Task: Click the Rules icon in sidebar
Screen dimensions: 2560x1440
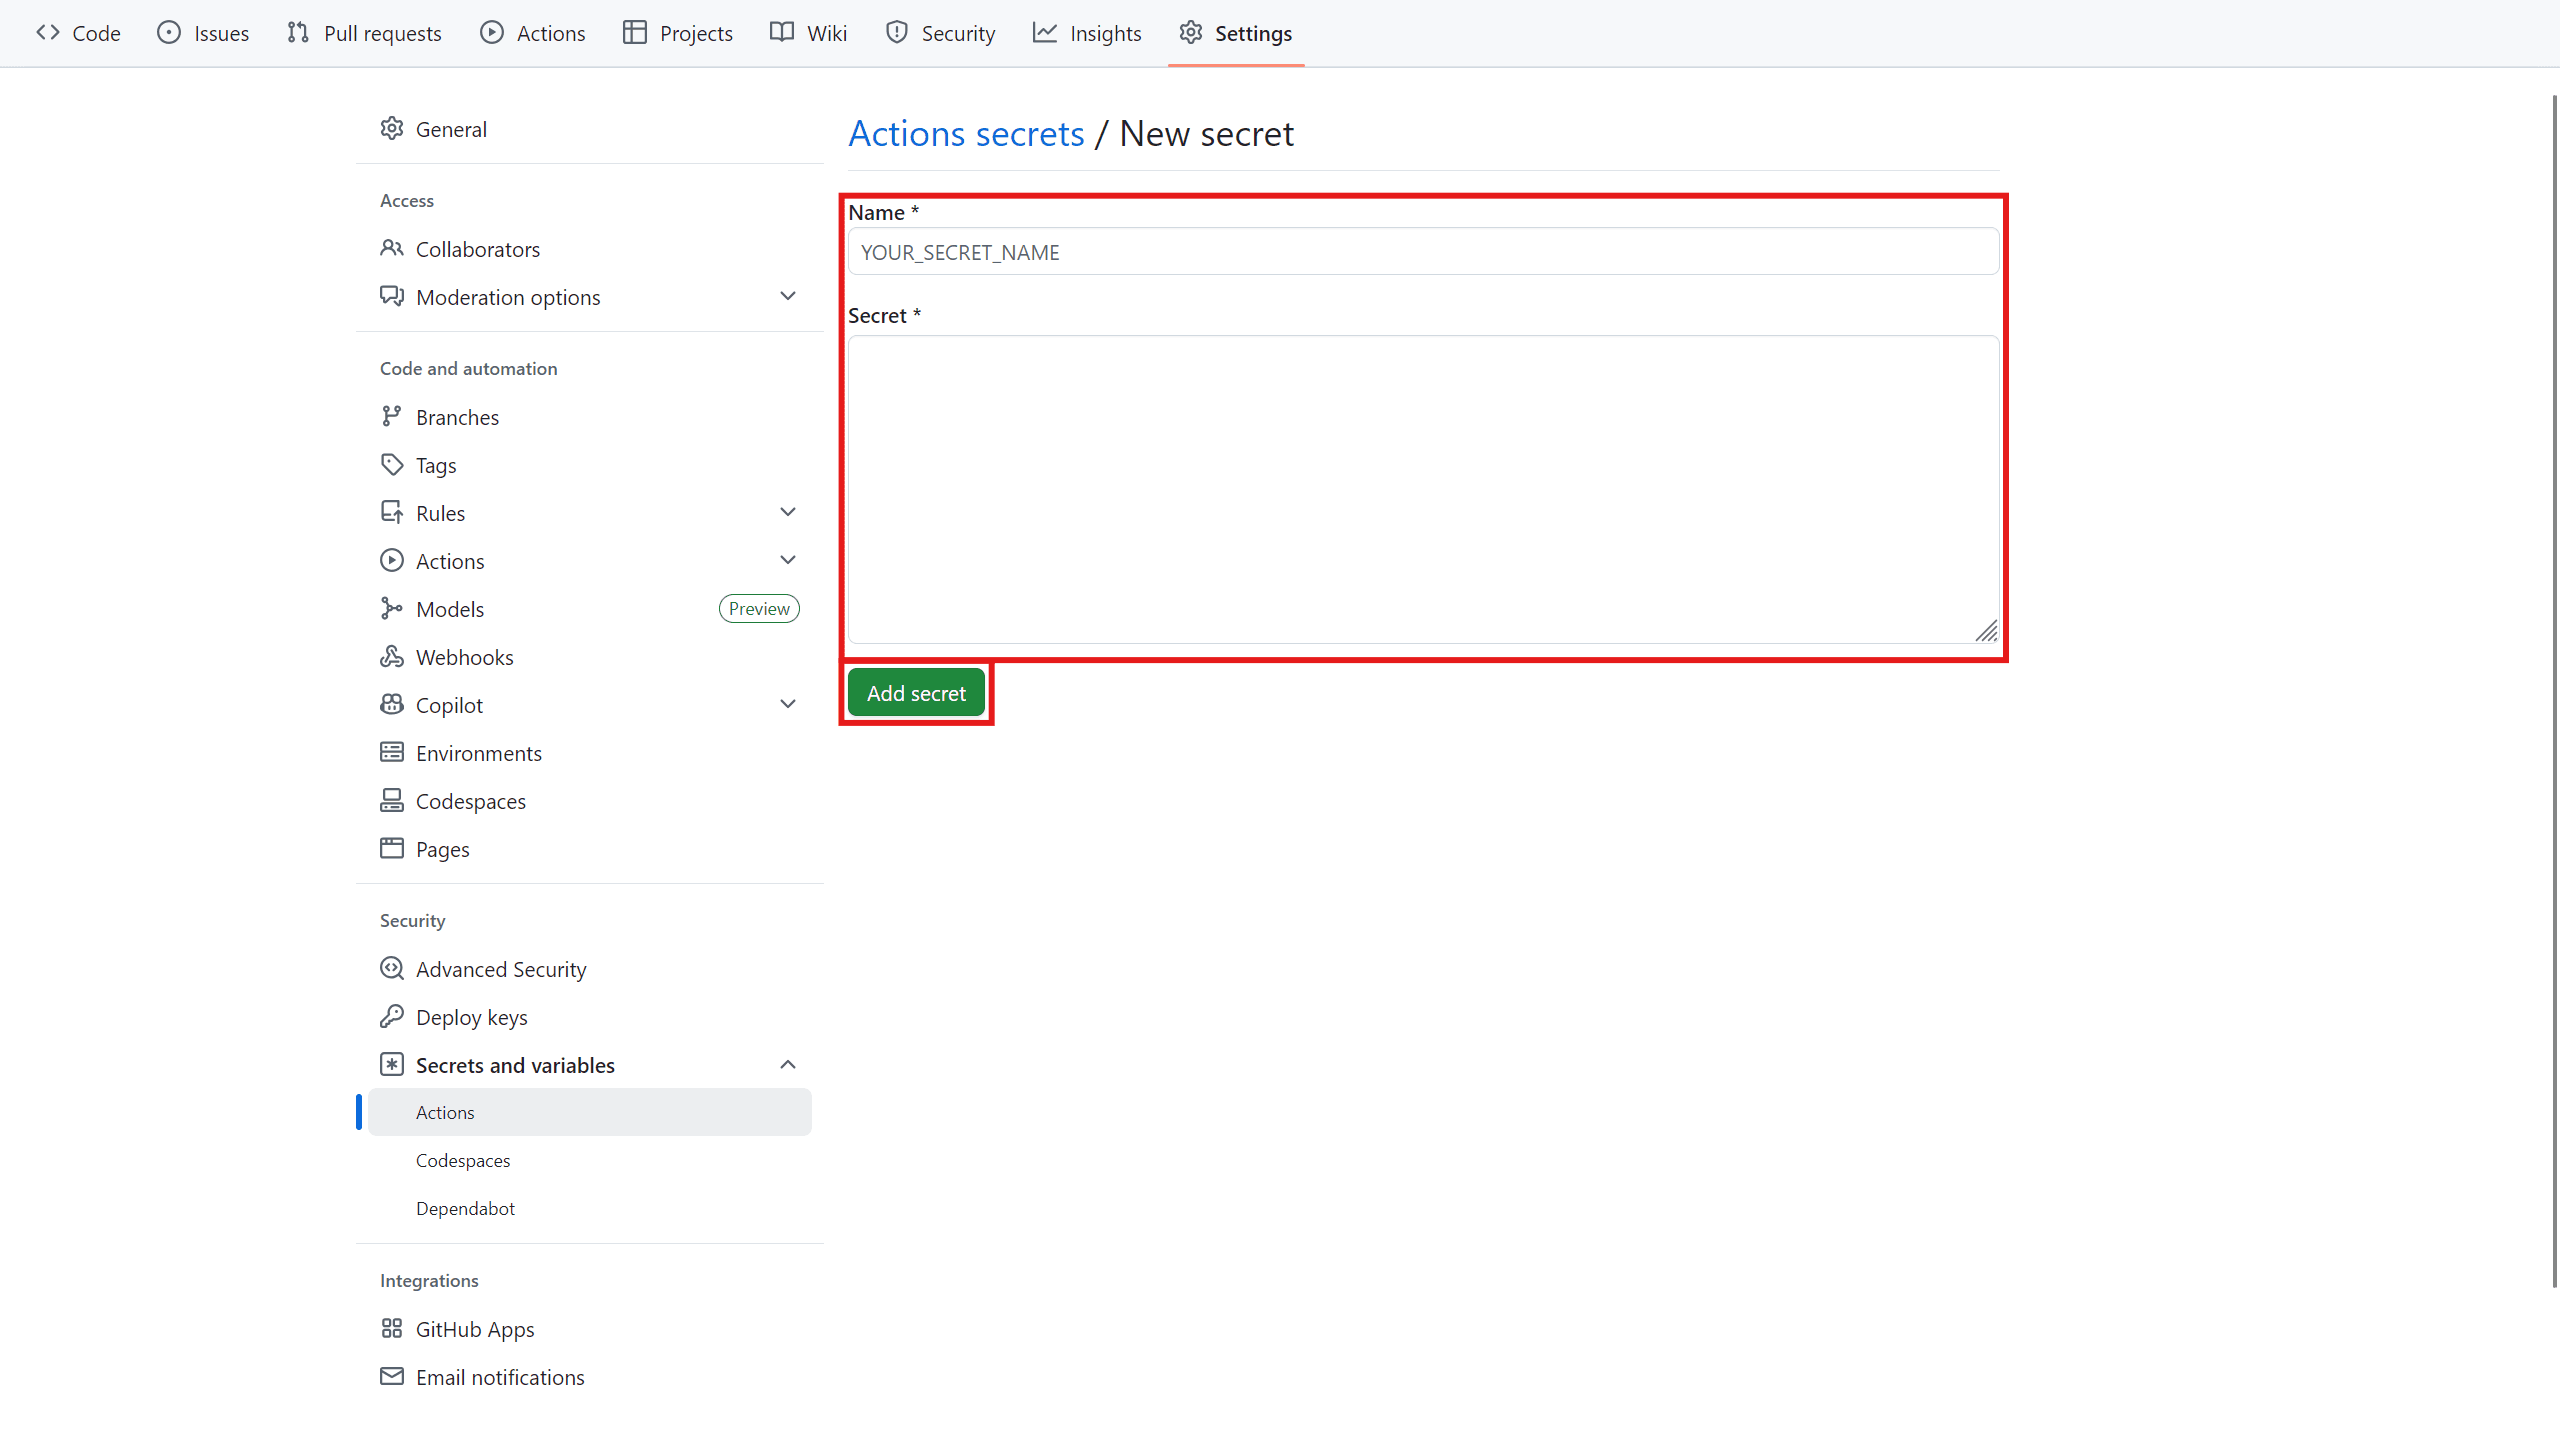Action: [391, 512]
